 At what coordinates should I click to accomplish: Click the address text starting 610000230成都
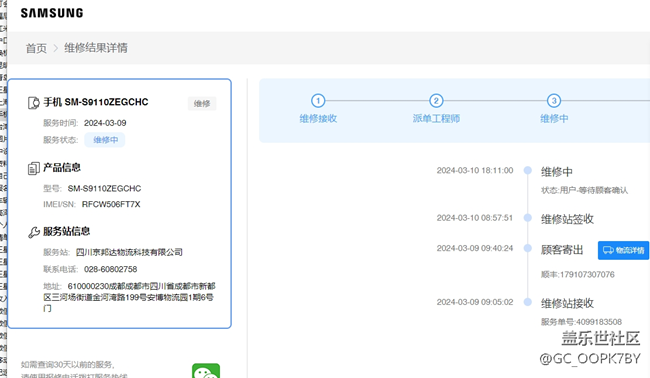[x=129, y=297]
